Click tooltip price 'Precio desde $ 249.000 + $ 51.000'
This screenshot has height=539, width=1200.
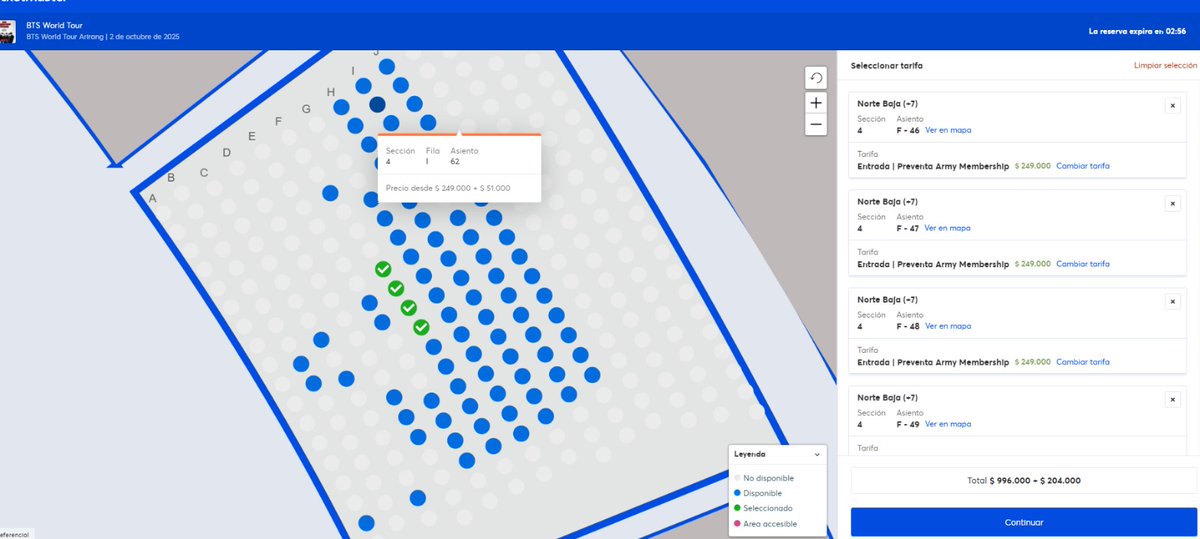(x=448, y=187)
